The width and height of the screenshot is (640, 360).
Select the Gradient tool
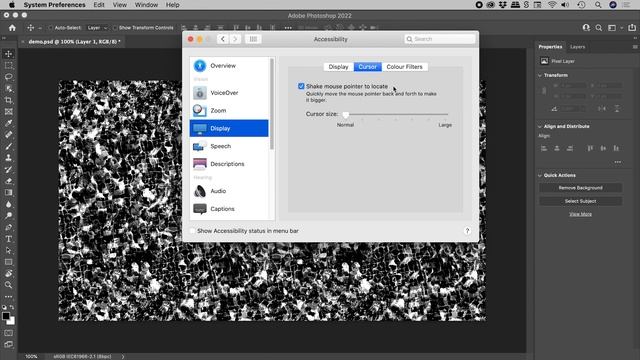[x=9, y=192]
